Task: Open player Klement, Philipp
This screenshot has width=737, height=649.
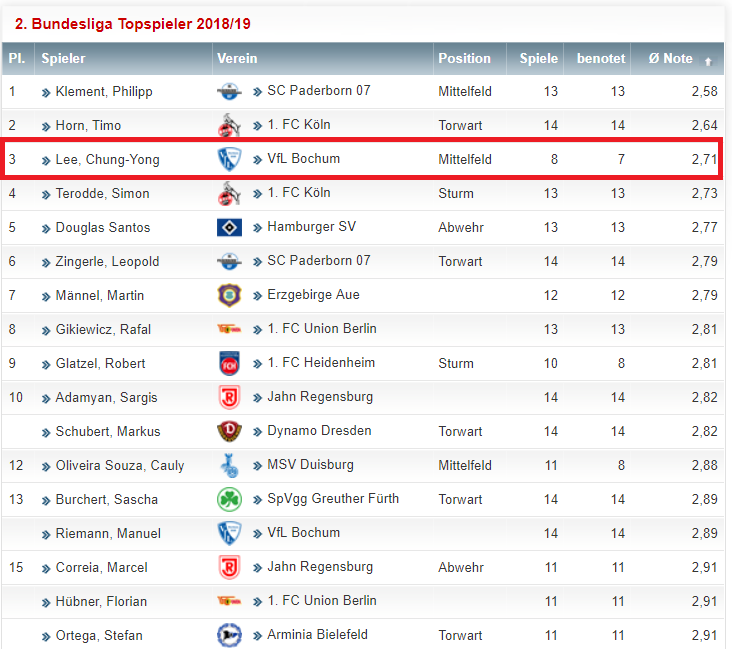Action: tap(104, 91)
